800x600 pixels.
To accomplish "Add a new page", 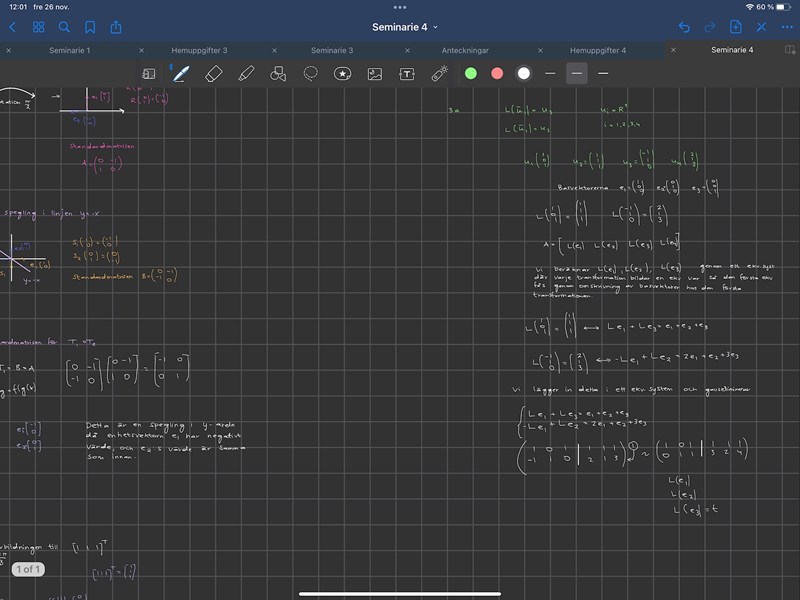I will pos(736,27).
